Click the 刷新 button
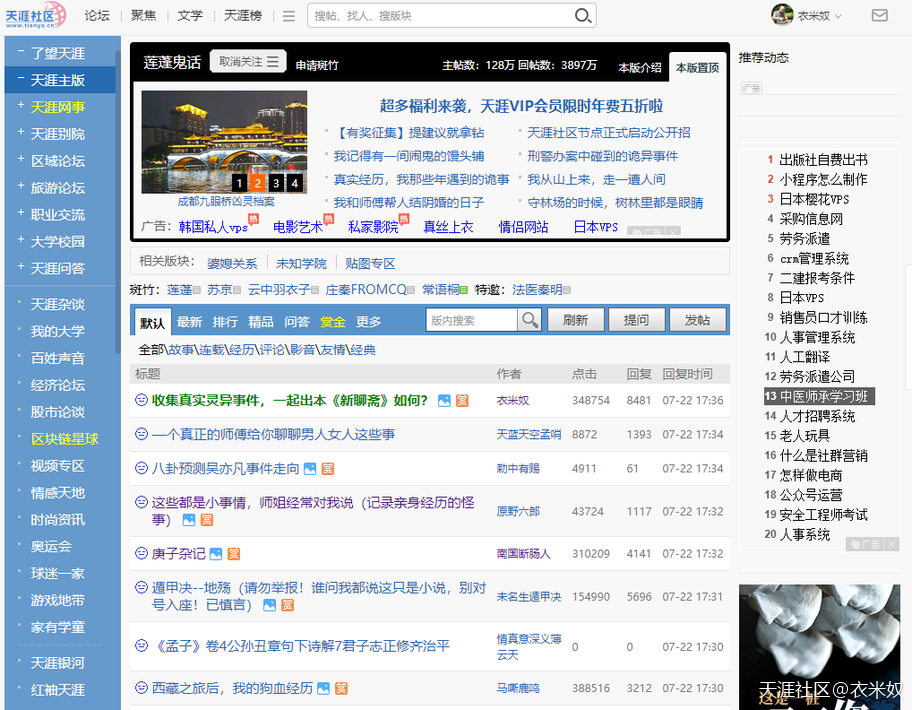912x710 pixels. (x=575, y=320)
